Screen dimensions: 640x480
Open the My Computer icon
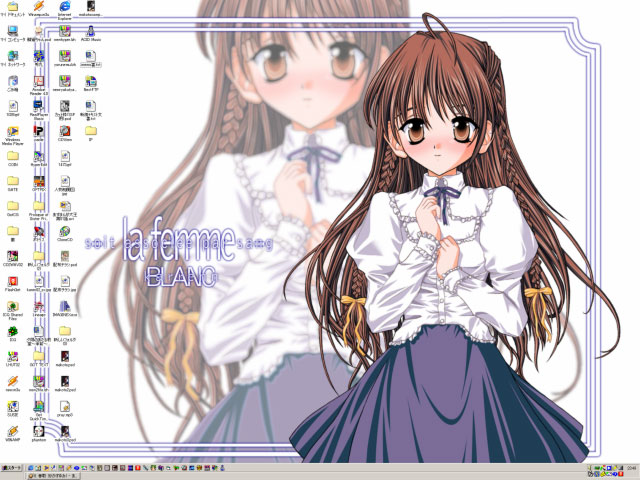pyautogui.click(x=13, y=31)
